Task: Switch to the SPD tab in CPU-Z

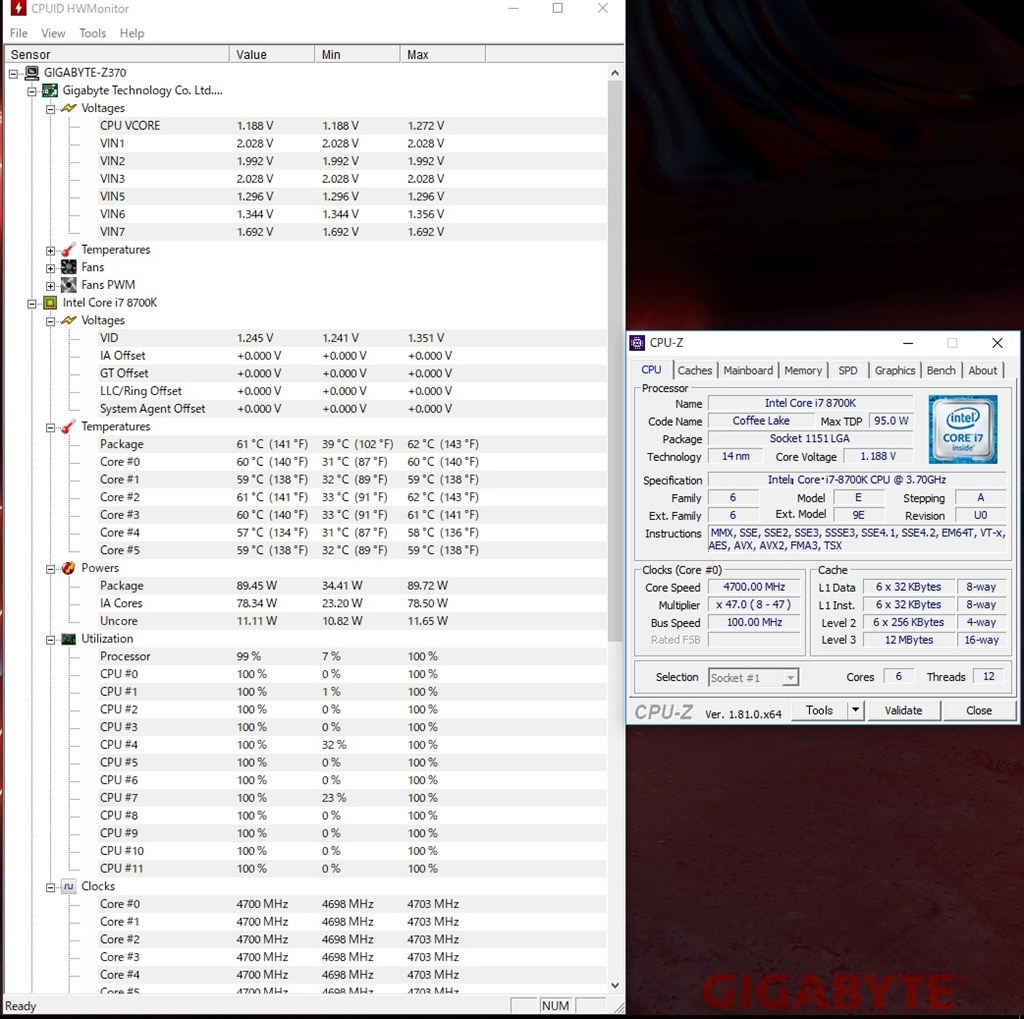Action: 848,370
